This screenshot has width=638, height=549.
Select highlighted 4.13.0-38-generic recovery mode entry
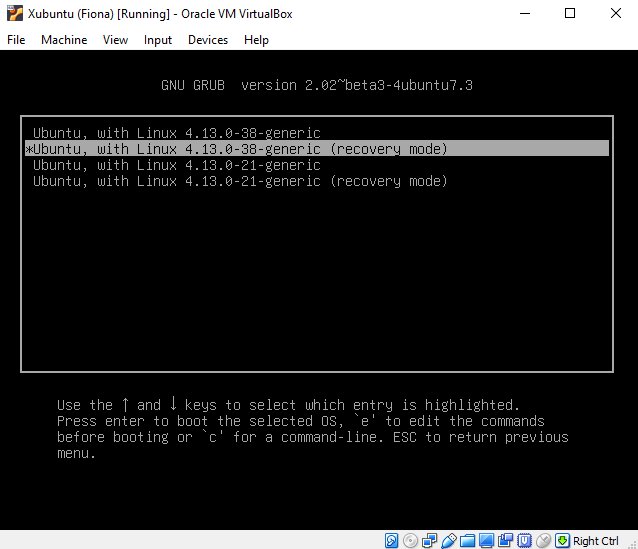(317, 149)
